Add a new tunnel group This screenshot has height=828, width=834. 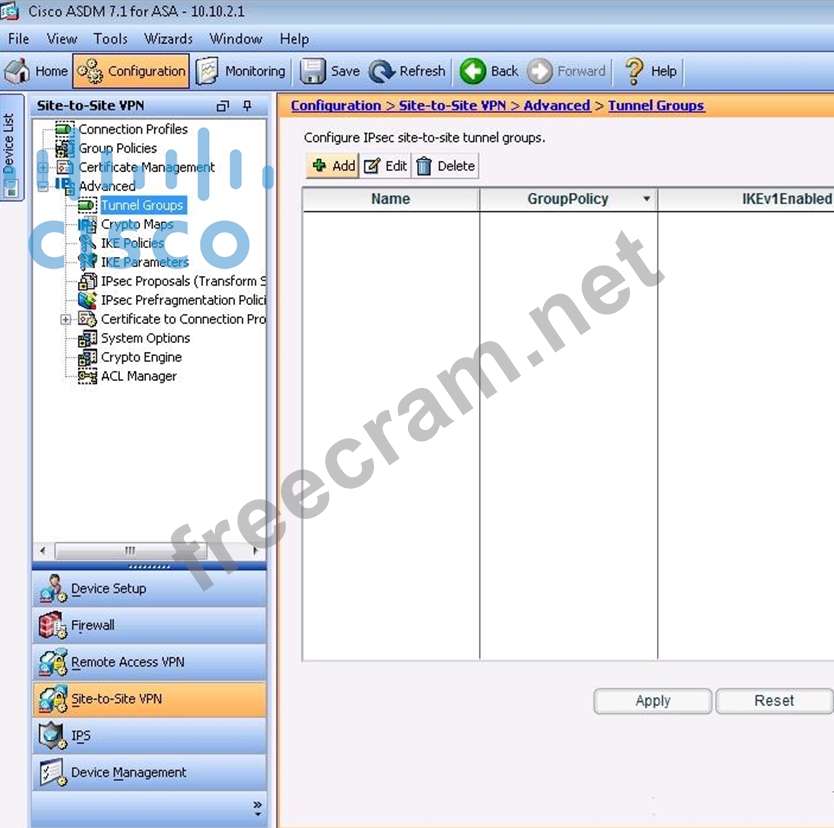tap(333, 166)
